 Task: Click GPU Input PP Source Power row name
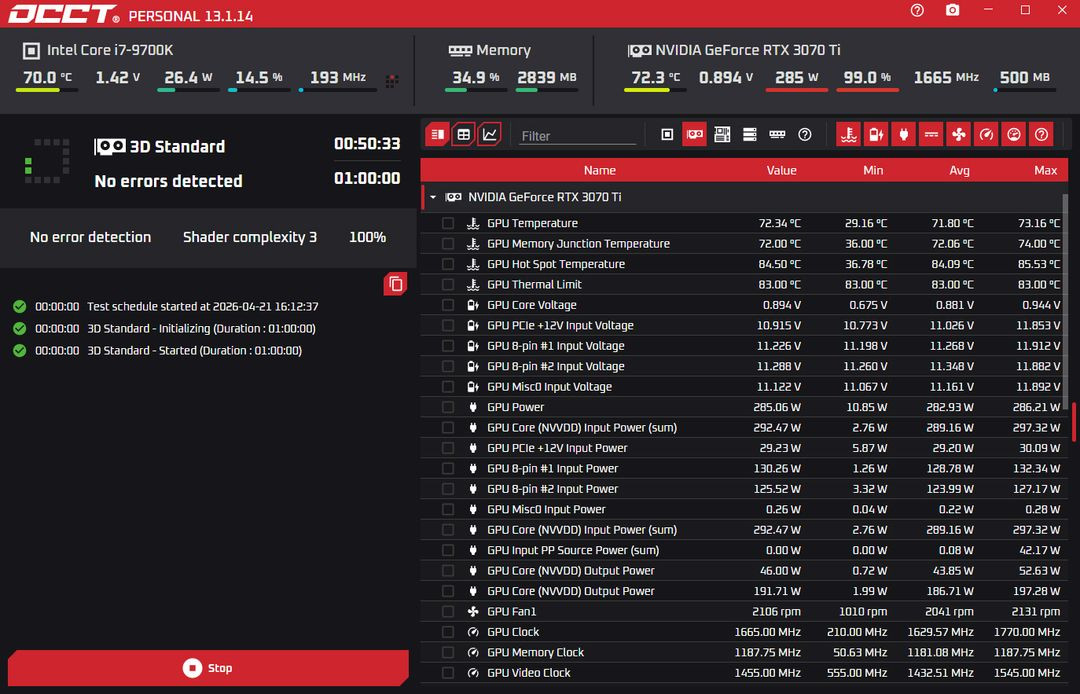tap(573, 550)
